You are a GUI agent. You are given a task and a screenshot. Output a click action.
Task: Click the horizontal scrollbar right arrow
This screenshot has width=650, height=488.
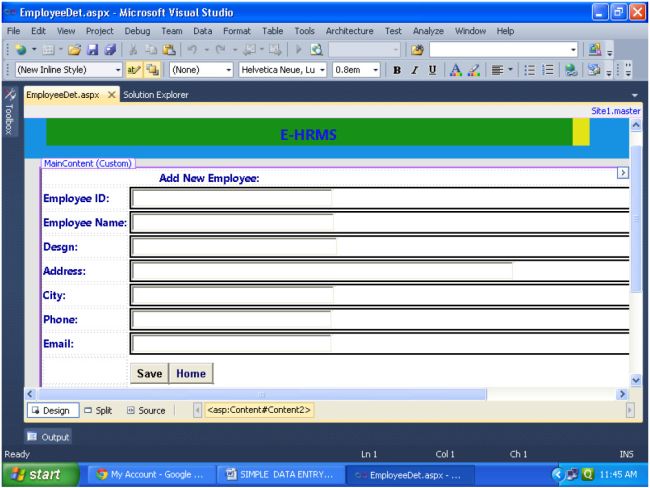pyautogui.click(x=622, y=394)
